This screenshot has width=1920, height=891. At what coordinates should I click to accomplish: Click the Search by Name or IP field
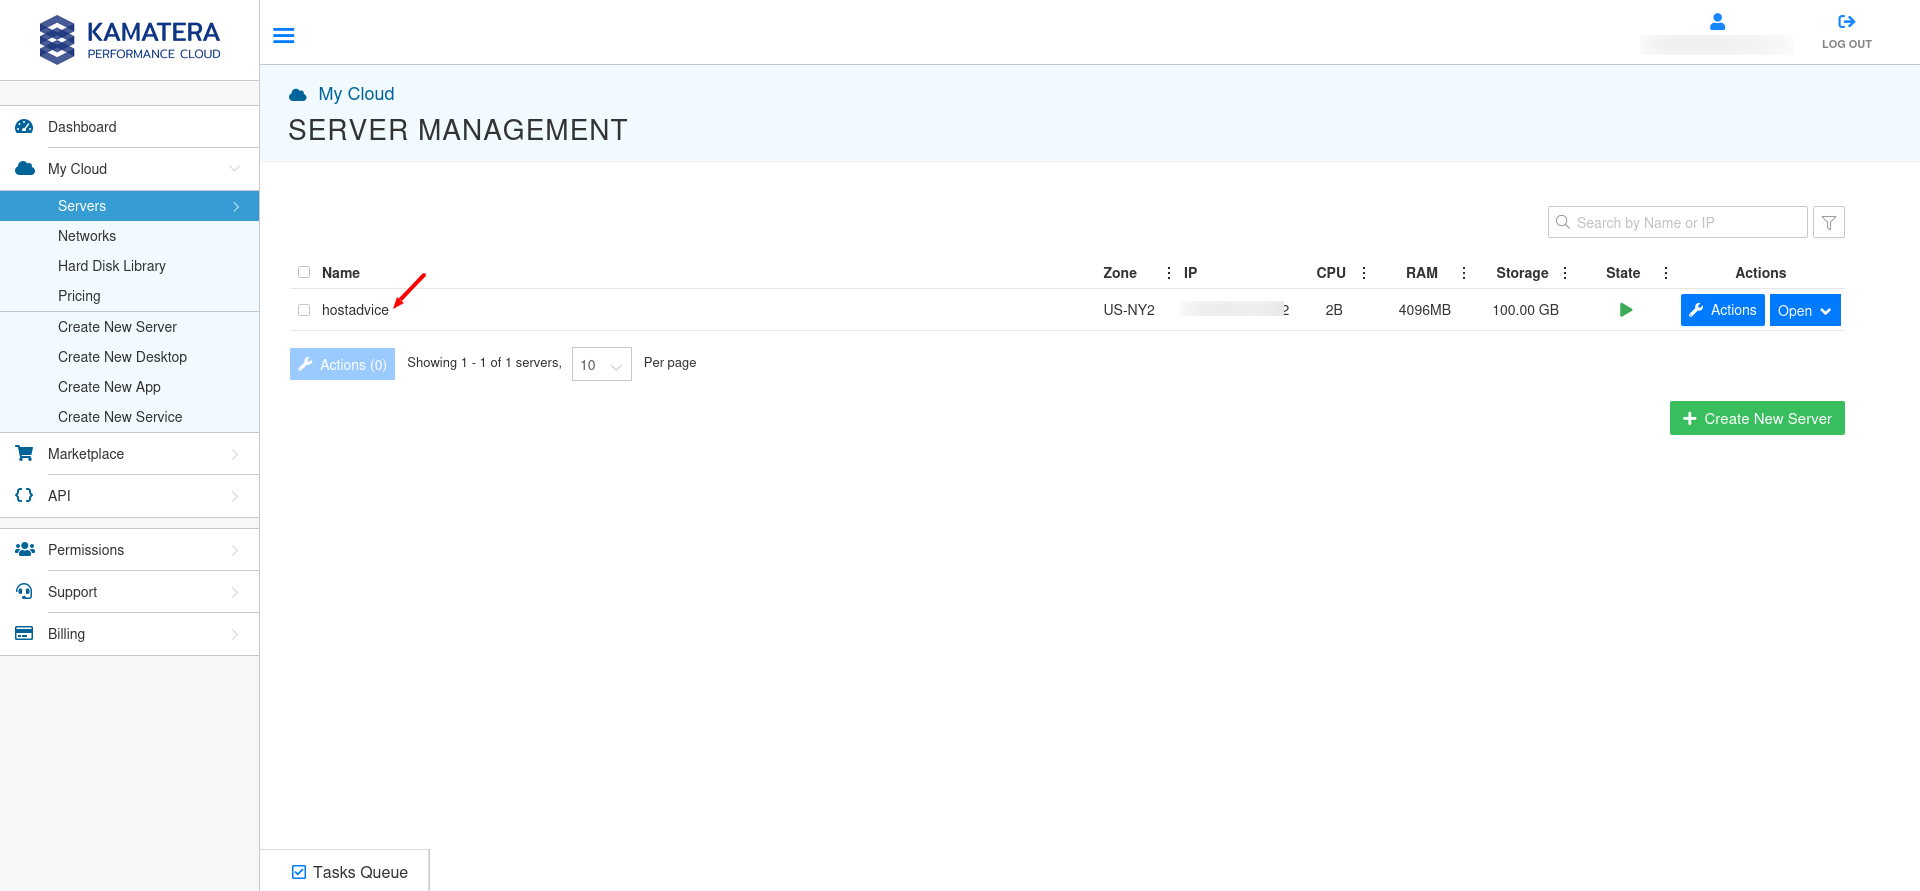tap(1678, 222)
